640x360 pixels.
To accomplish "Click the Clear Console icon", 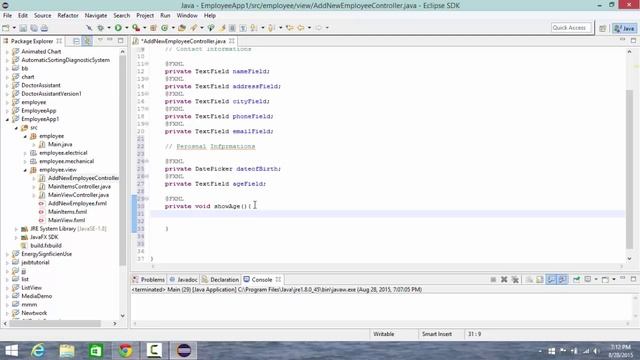I will point(529,280).
